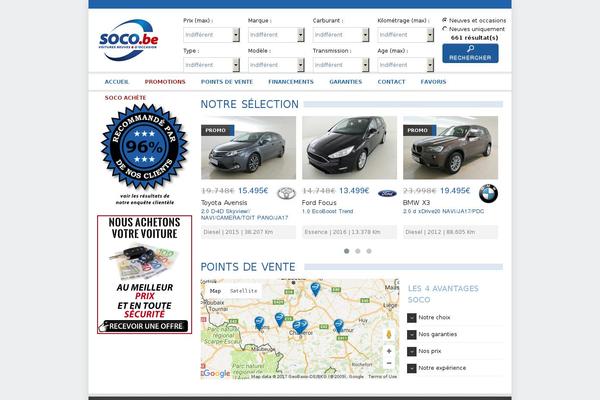Click the Nos garanties toggle icon
This screenshot has width=600, height=400.
click(x=412, y=335)
